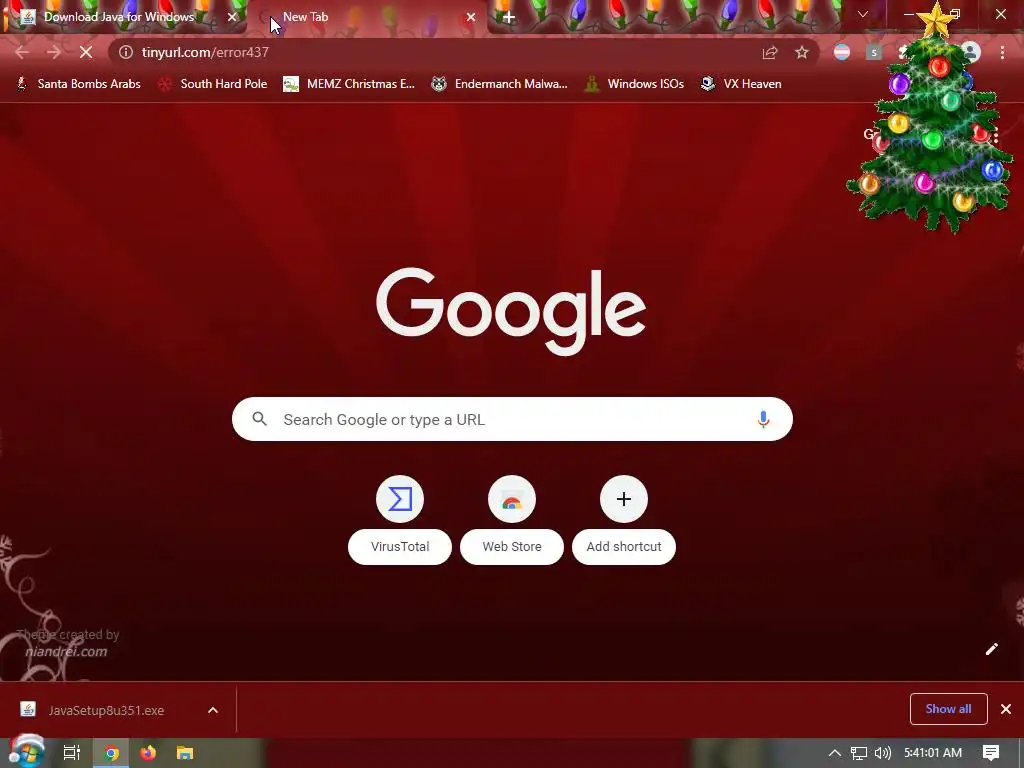Click the plus Add shortcut circle
This screenshot has width=1024, height=768.
coord(624,500)
